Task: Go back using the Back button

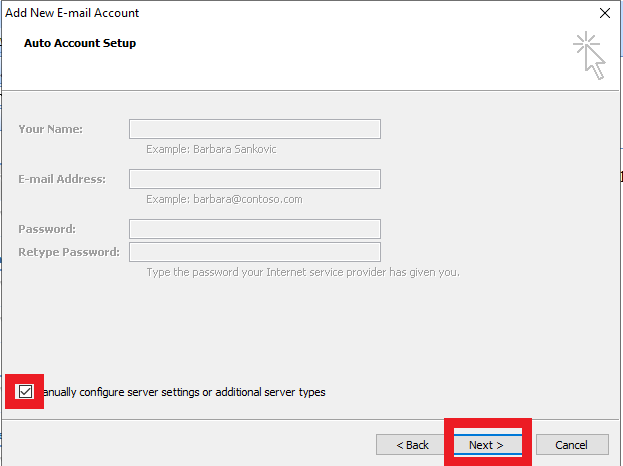Action: pos(412,445)
